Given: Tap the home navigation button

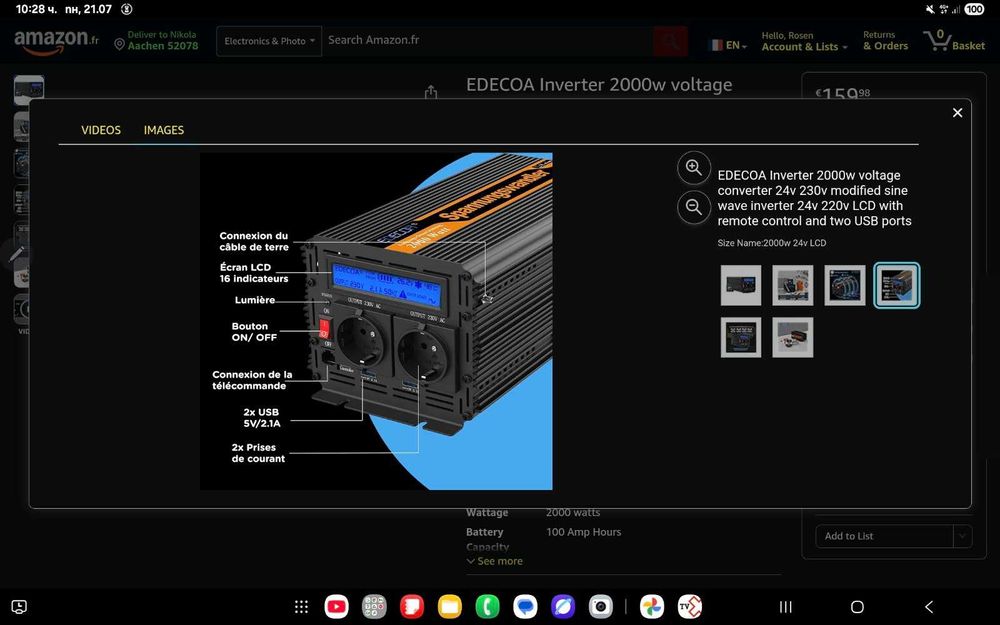Looking at the screenshot, I should coord(857,607).
